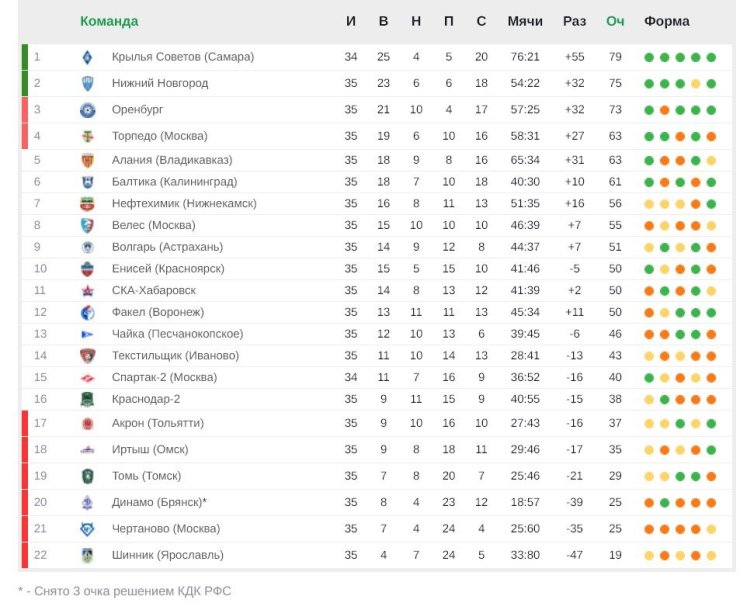The height and width of the screenshot is (603, 740).
Task: Open the Балтика (Калининград) team link
Action: (x=174, y=182)
